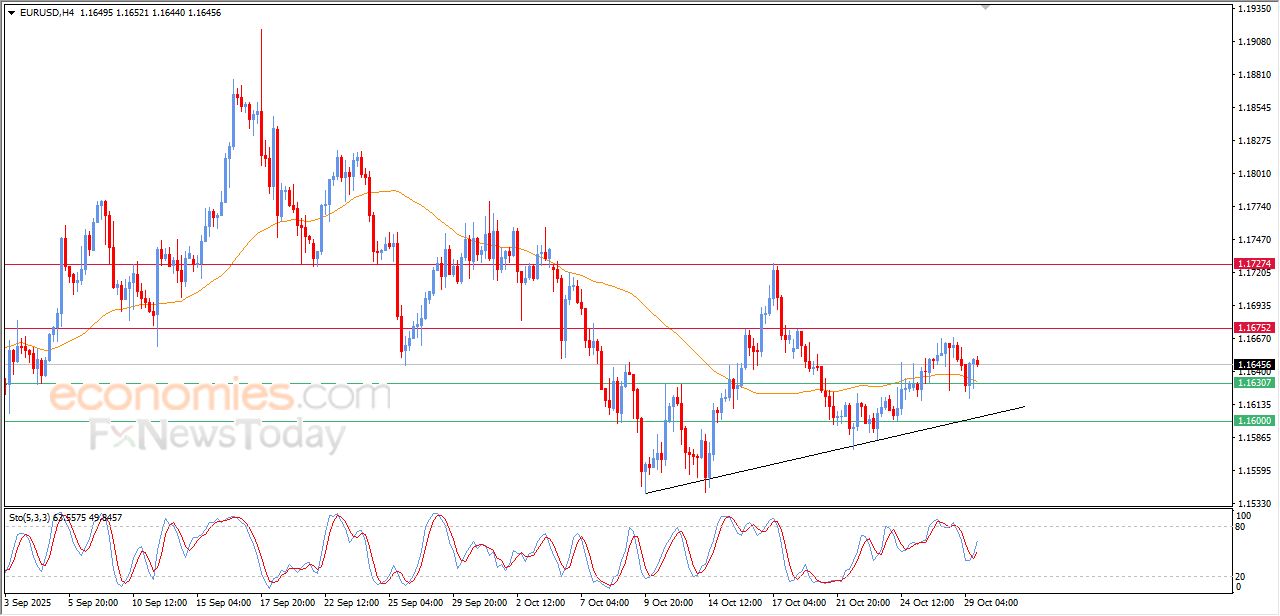Click the 3 Sep 2025 date label
This screenshot has height=616, width=1280.
[x=26, y=603]
